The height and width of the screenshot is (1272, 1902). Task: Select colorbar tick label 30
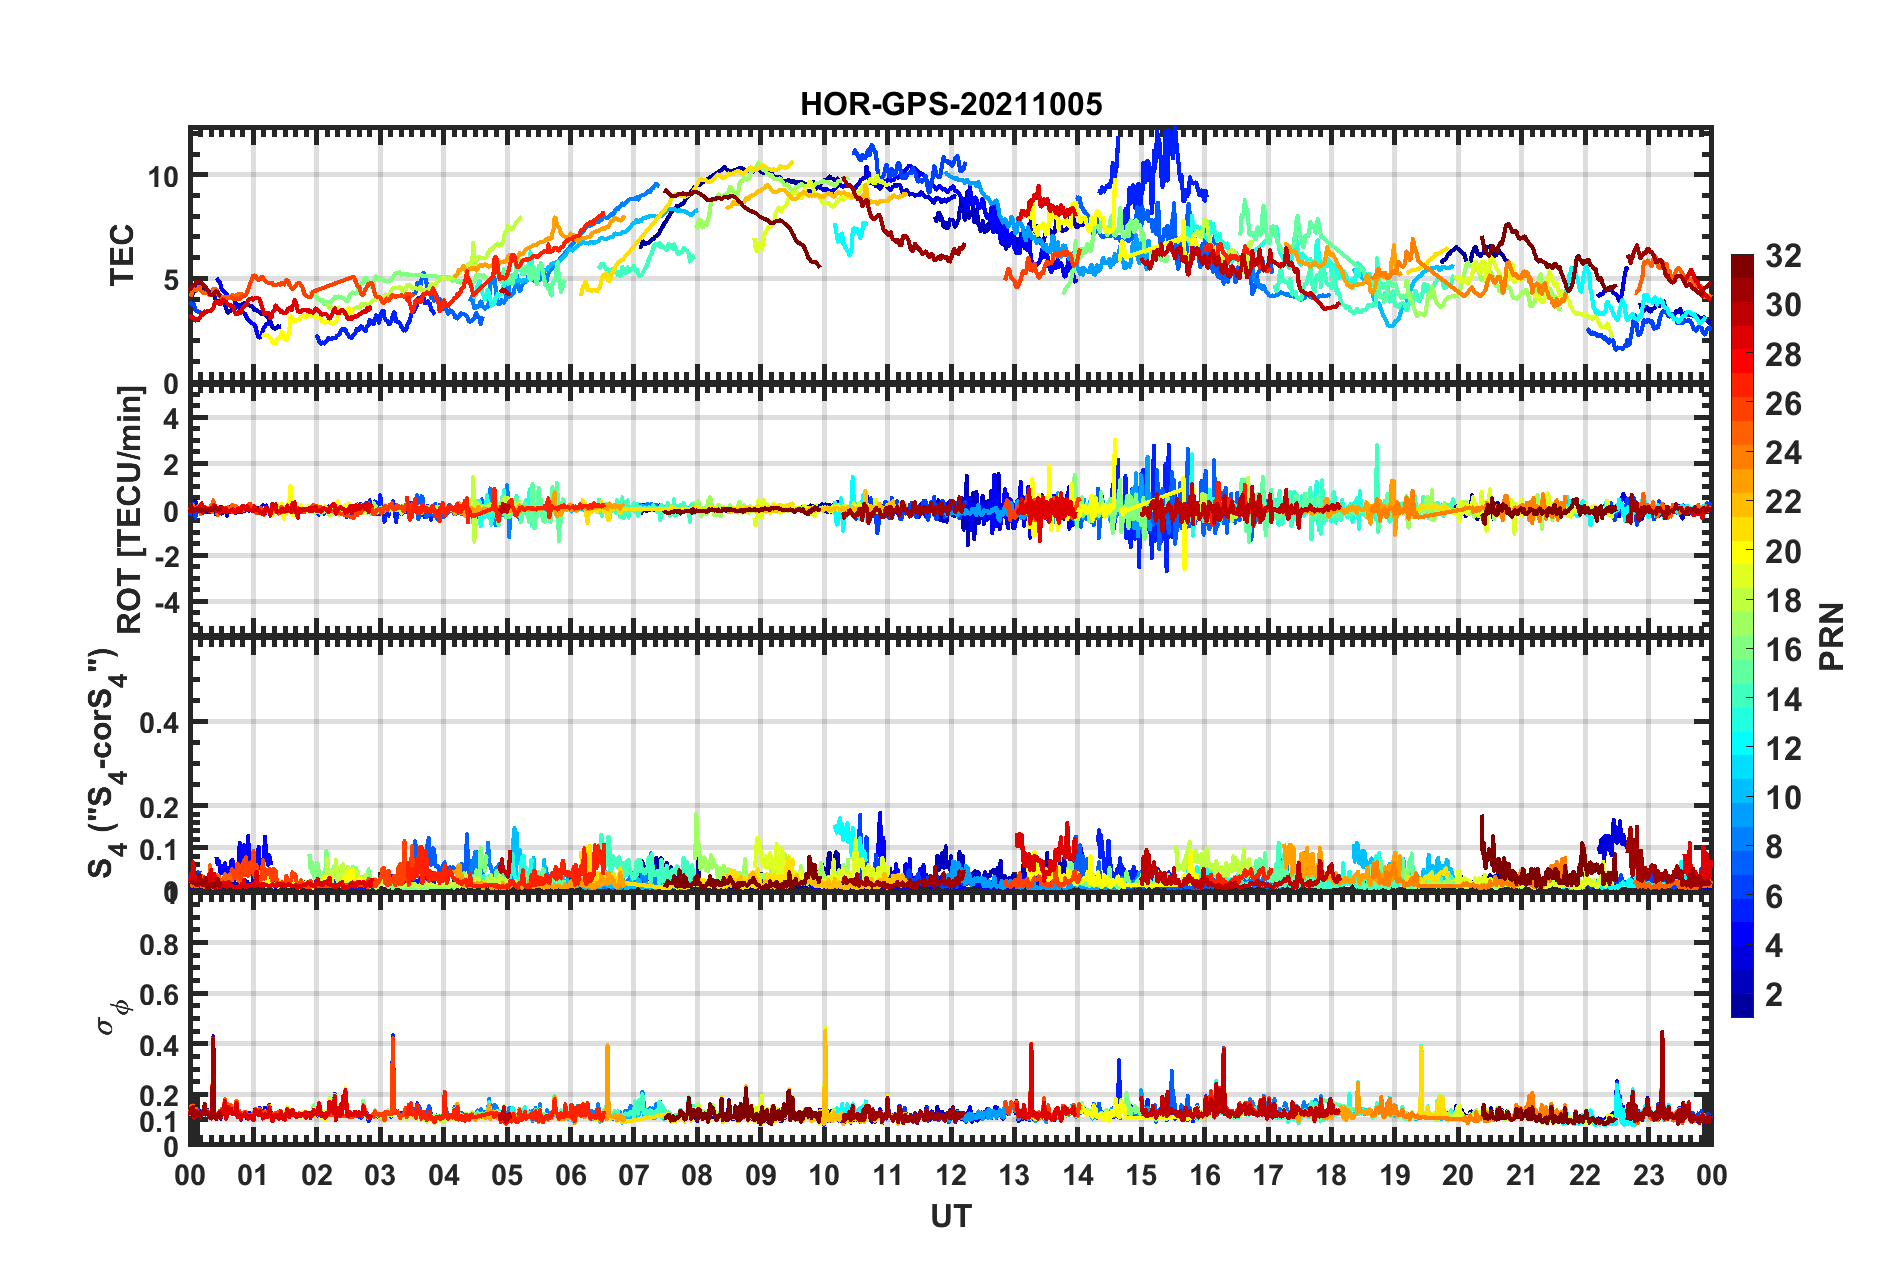1783,305
